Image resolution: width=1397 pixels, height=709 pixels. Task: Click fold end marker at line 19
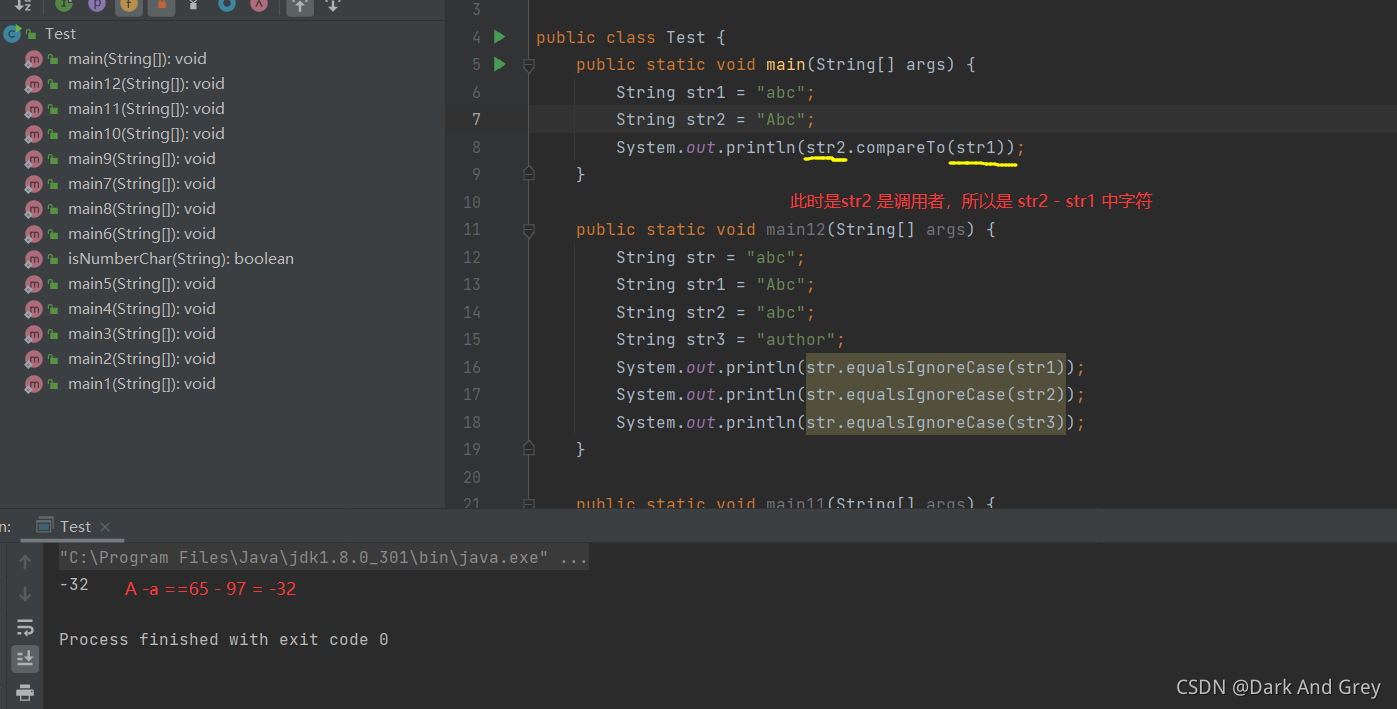528,448
